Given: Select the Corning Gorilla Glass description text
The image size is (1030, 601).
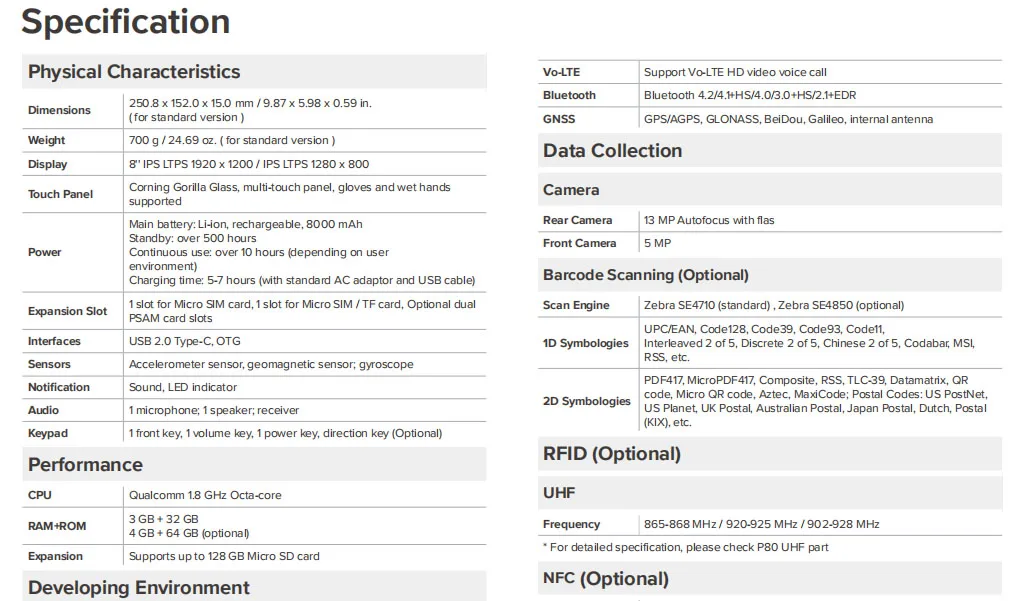Looking at the screenshot, I should click(290, 194).
